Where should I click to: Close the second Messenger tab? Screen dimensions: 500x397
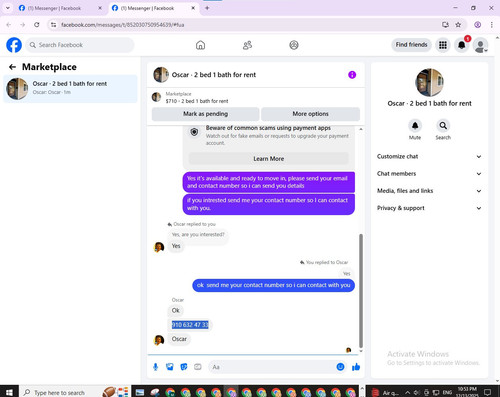tap(193, 8)
